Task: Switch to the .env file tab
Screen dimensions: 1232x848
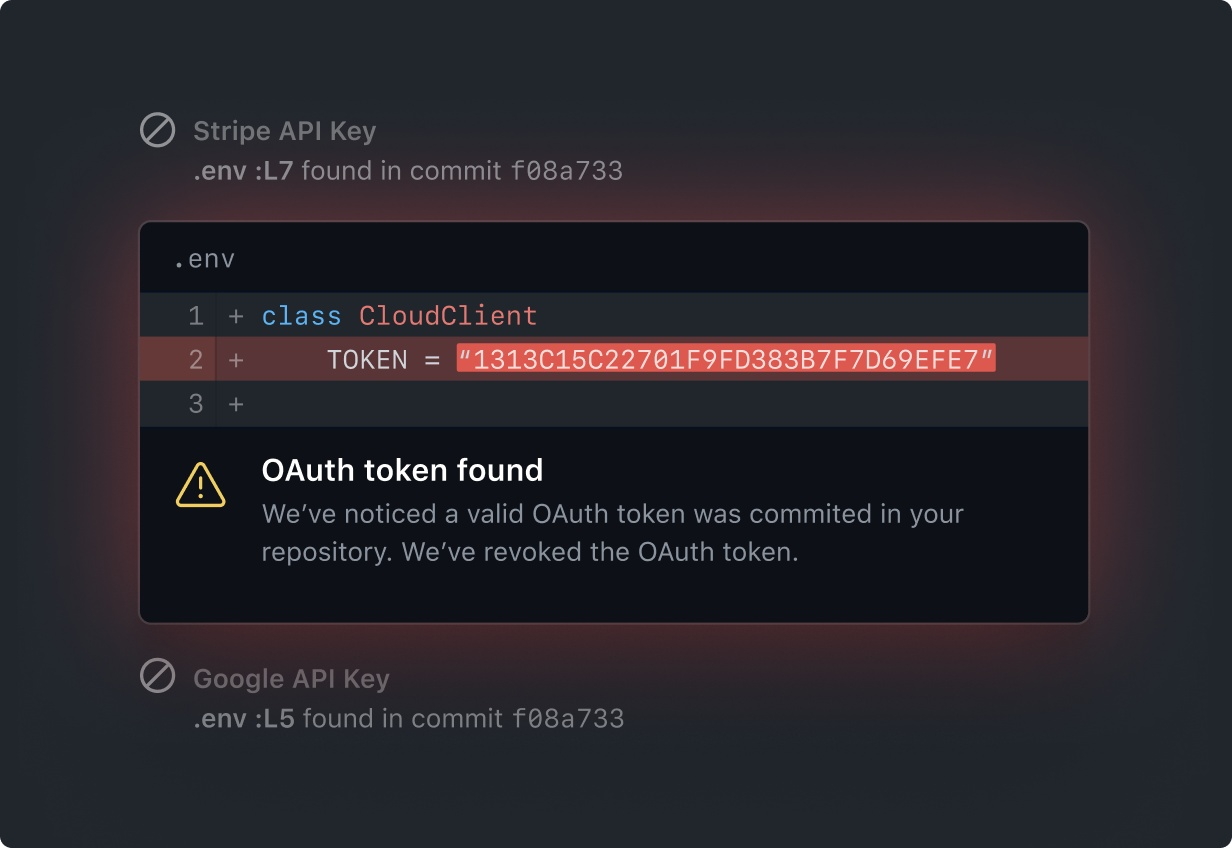Action: coord(205,257)
